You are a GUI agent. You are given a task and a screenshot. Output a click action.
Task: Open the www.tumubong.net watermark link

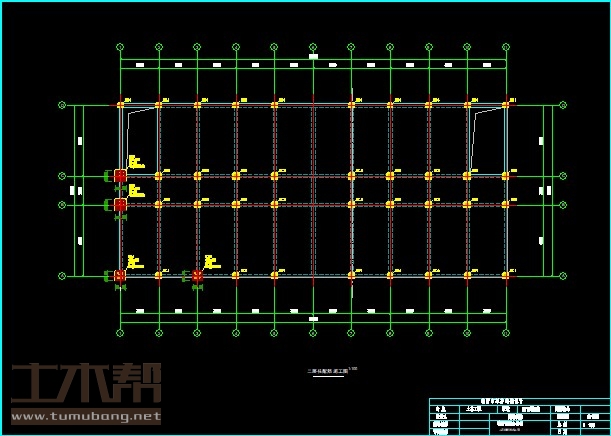(86, 416)
